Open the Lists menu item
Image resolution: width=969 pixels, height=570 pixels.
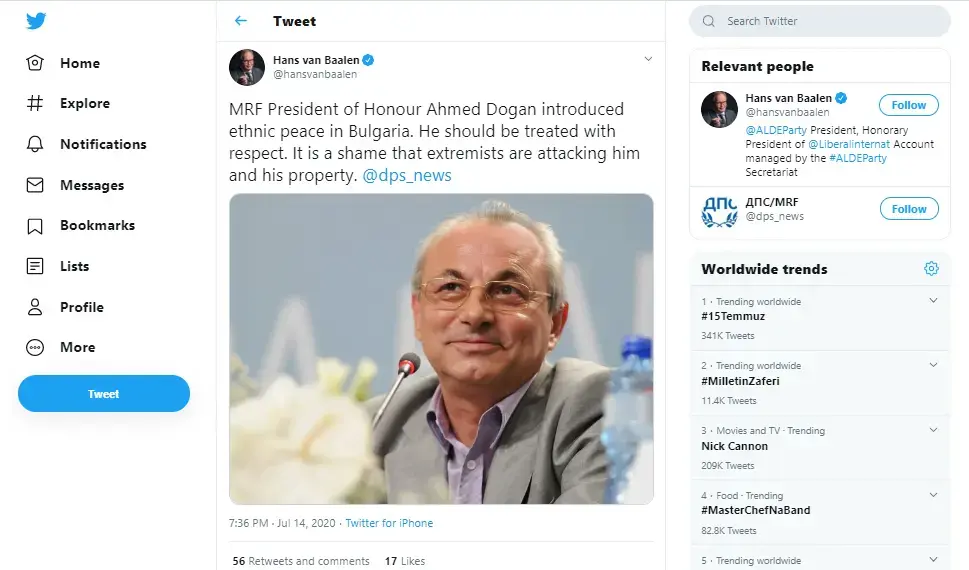click(x=74, y=266)
